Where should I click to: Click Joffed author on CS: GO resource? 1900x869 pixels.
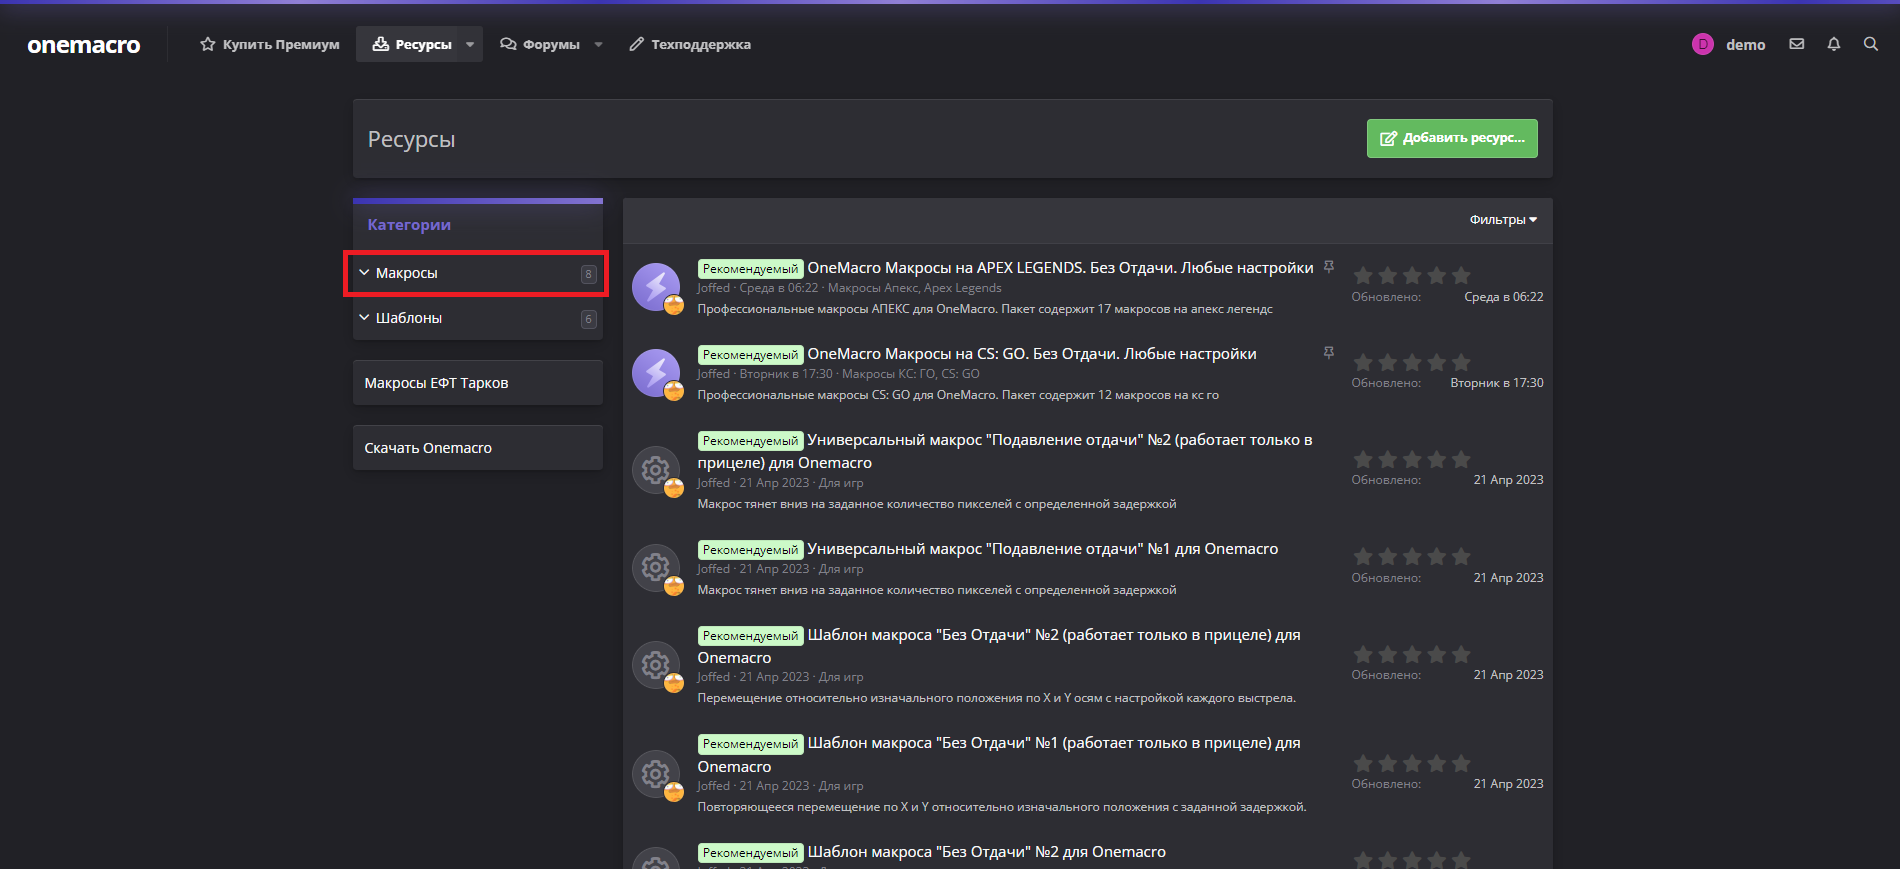click(x=714, y=374)
